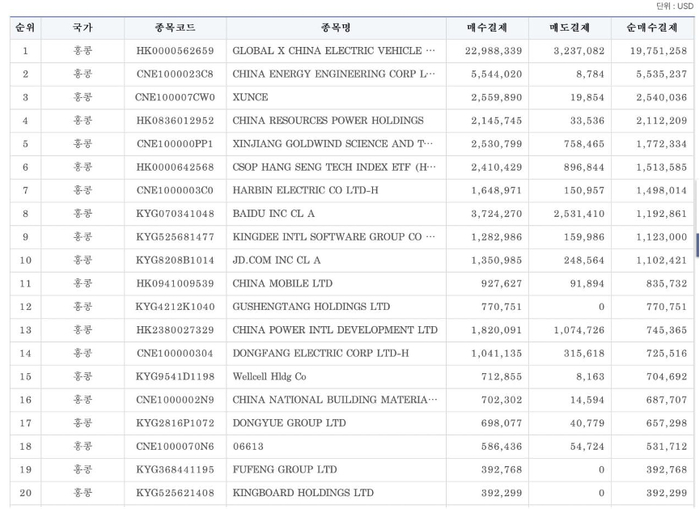
Task: Select stock code KYG525681477
Action: 175,237
